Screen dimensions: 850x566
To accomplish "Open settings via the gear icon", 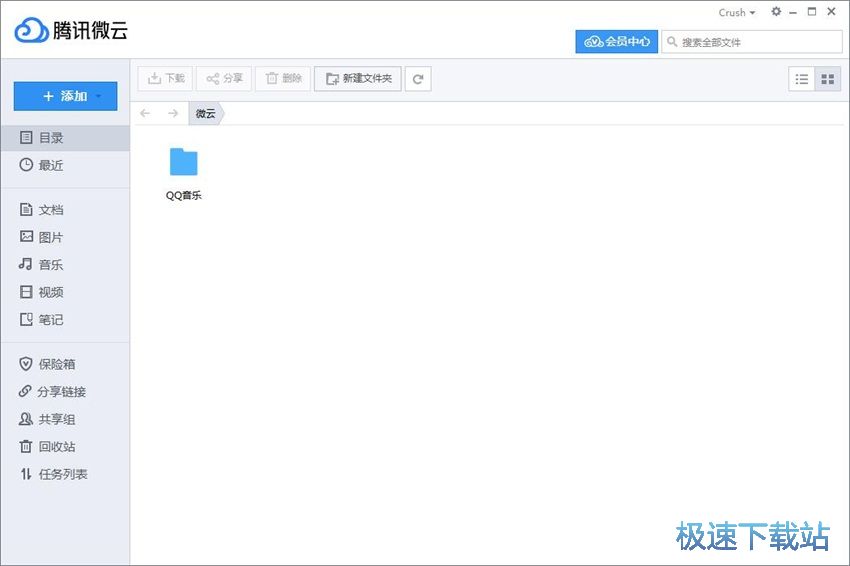I will click(776, 11).
